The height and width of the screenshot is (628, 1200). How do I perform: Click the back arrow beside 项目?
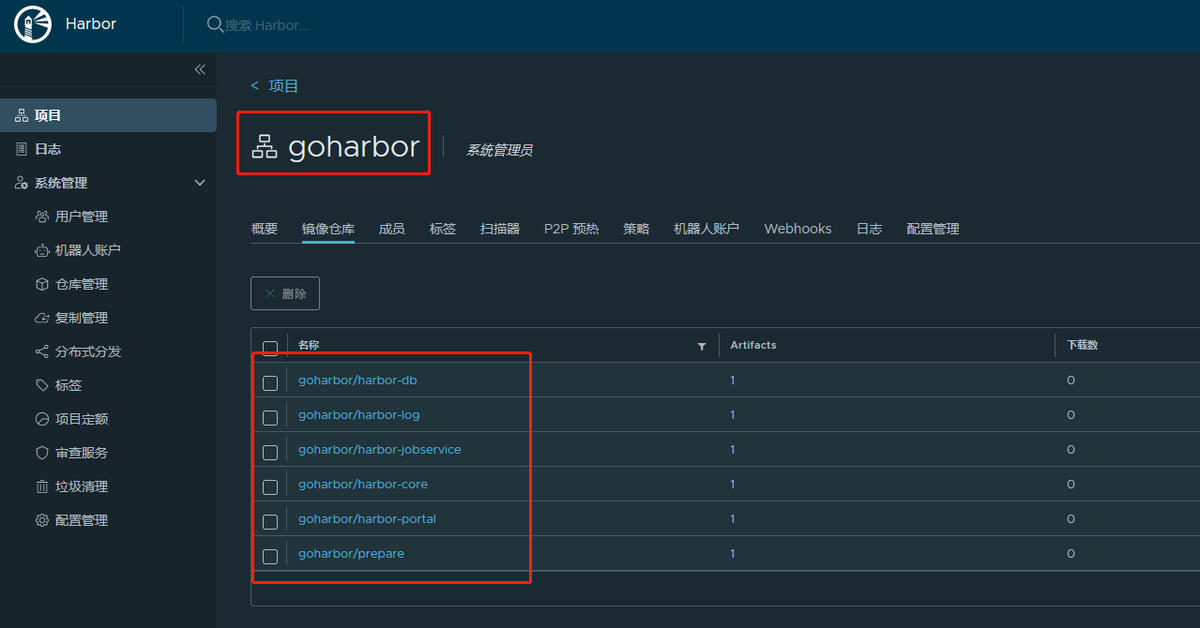(255, 86)
